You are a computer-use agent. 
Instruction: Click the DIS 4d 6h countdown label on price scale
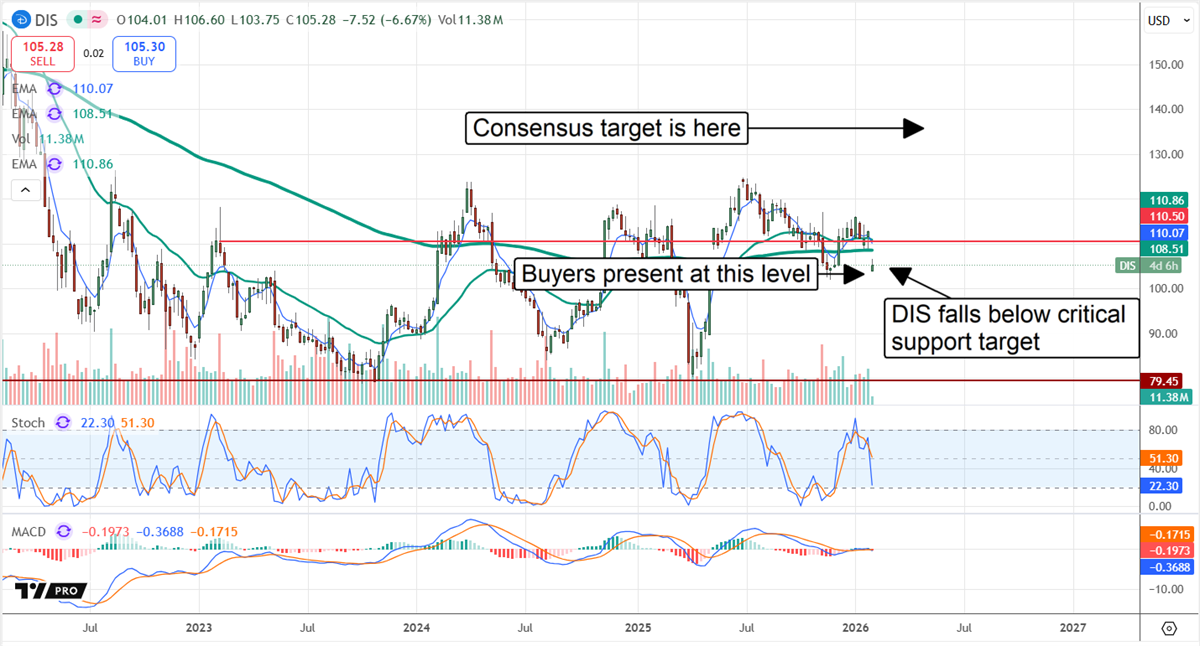(1147, 265)
